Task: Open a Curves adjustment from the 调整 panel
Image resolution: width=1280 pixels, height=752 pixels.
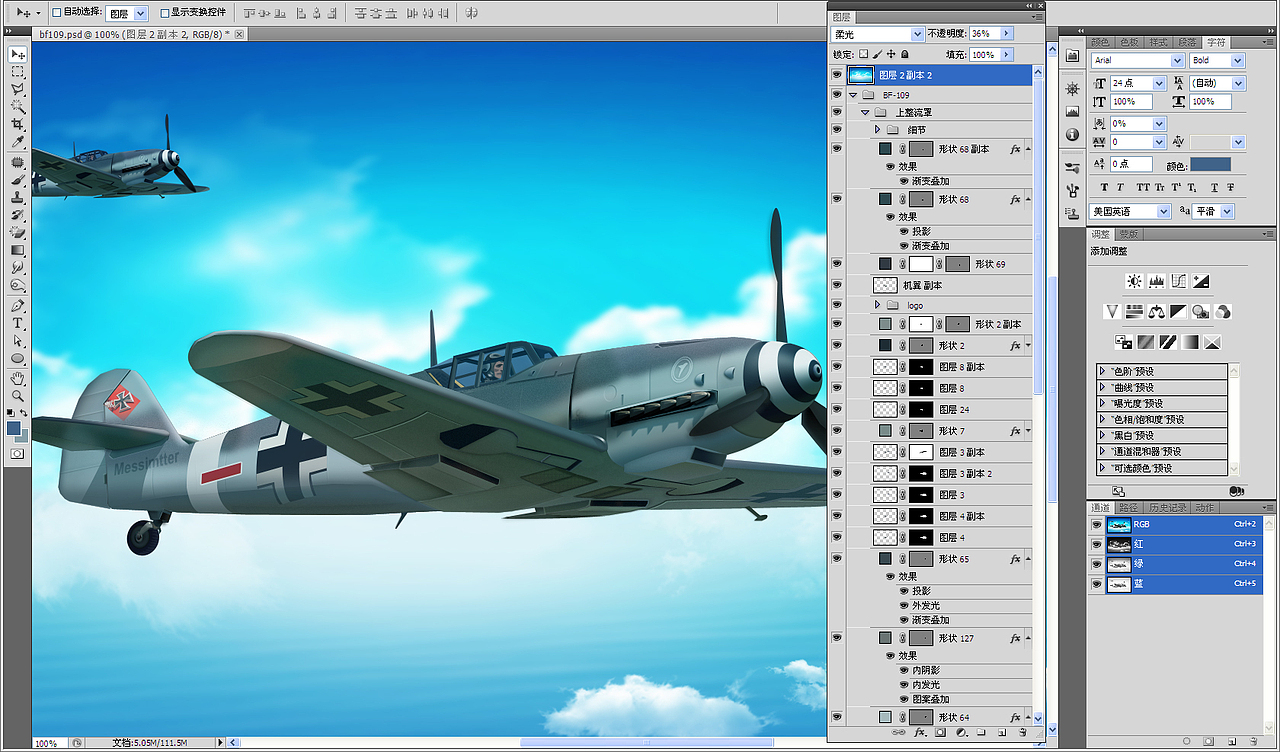Action: pos(1179,281)
